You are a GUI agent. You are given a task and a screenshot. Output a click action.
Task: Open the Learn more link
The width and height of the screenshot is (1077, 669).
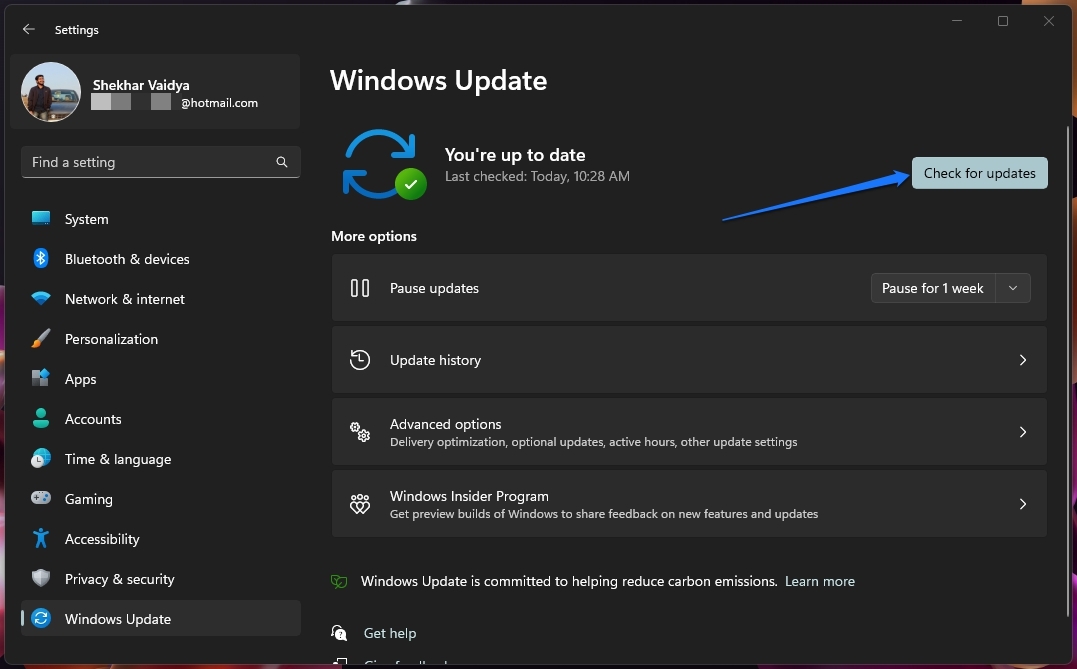(819, 581)
